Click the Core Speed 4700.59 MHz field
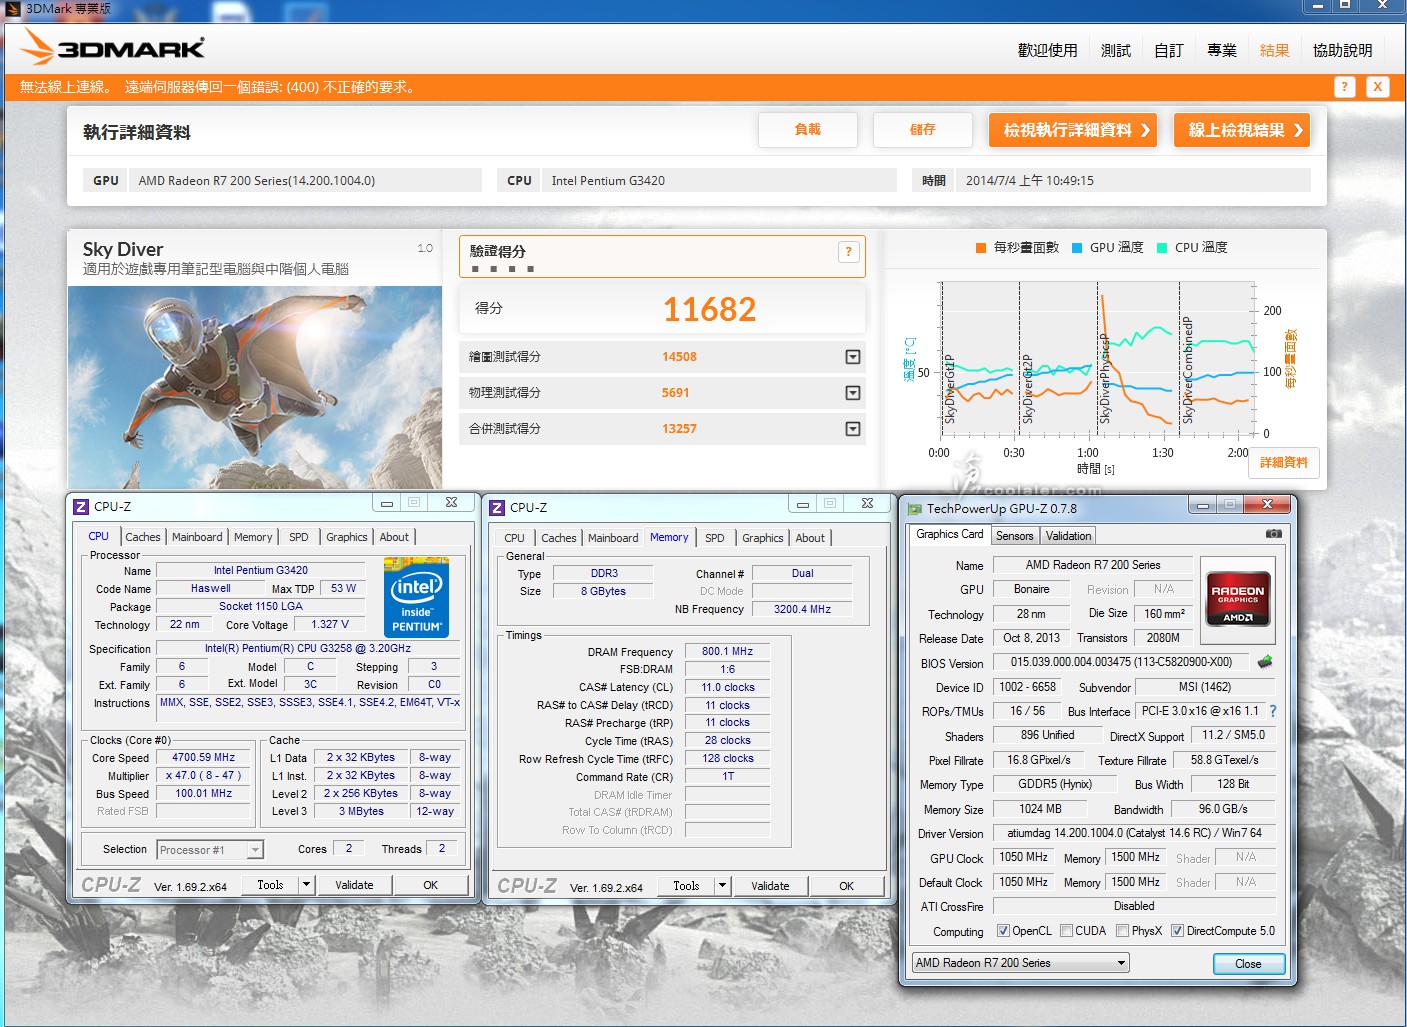1407x1027 pixels. tap(204, 758)
